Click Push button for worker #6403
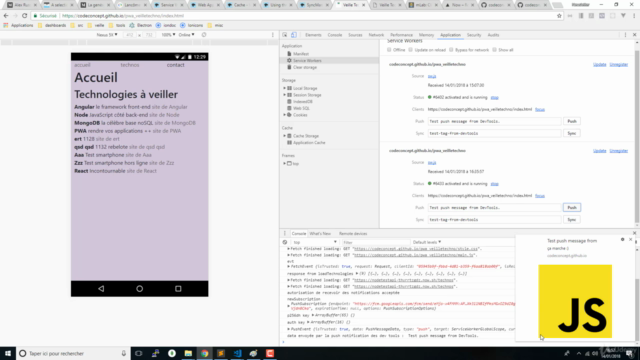Viewport: 640px width, 360px height. [x=571, y=207]
